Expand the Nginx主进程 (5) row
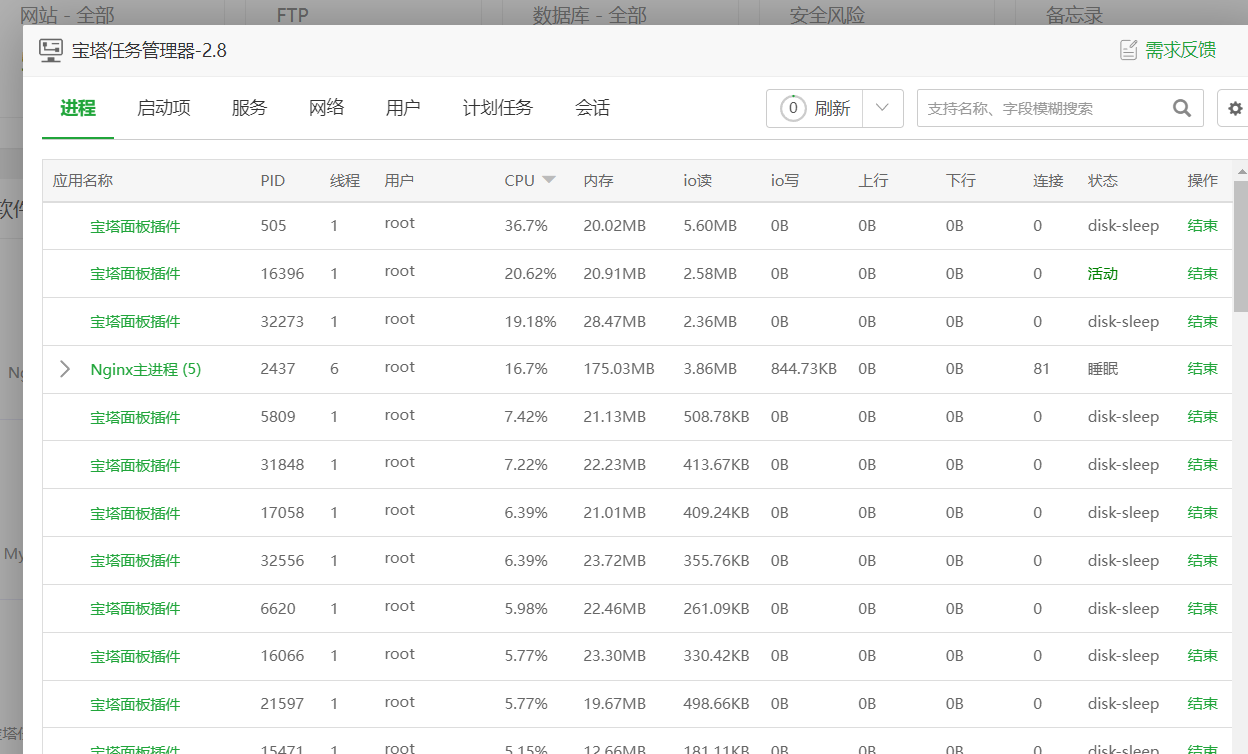 click(x=65, y=369)
